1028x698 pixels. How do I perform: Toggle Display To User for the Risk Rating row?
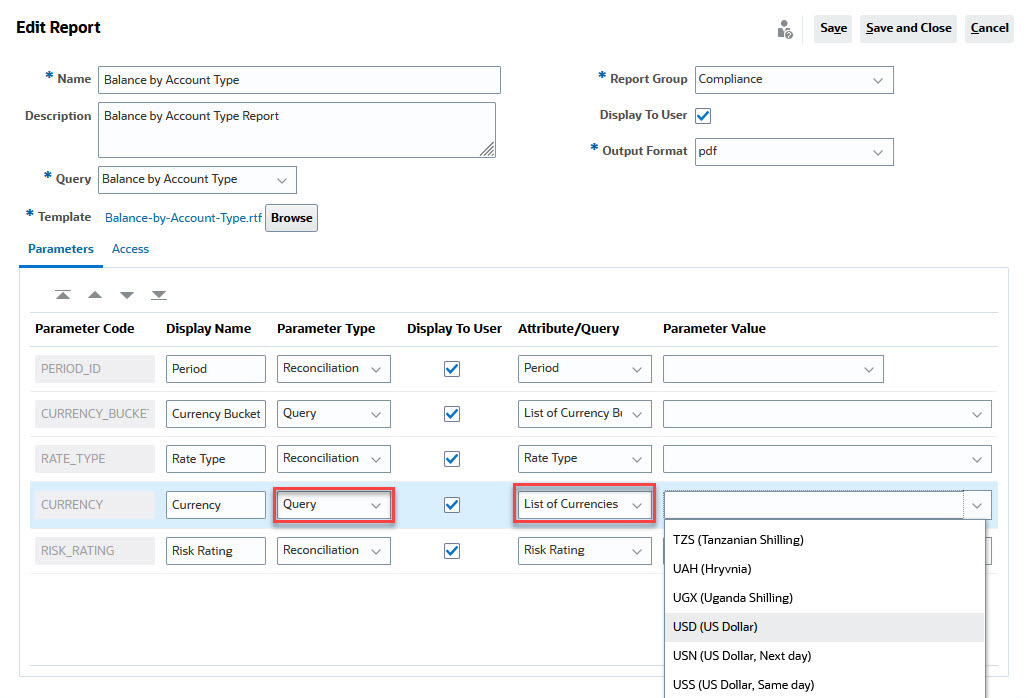point(452,551)
